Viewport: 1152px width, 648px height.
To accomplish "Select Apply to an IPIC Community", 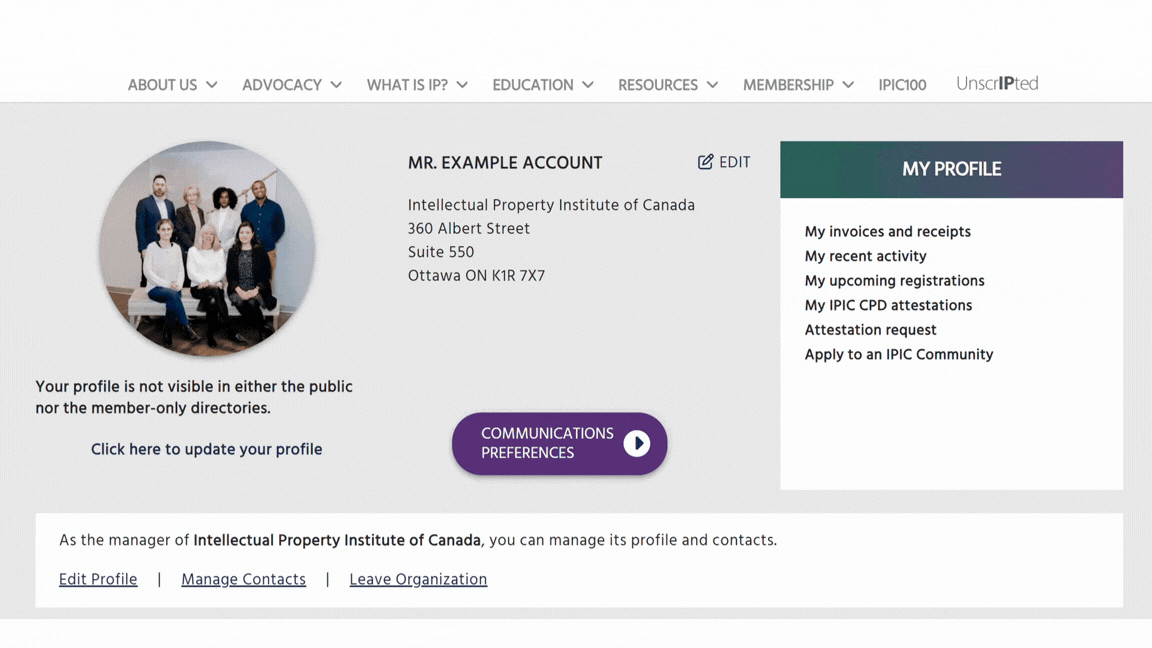I will click(898, 354).
